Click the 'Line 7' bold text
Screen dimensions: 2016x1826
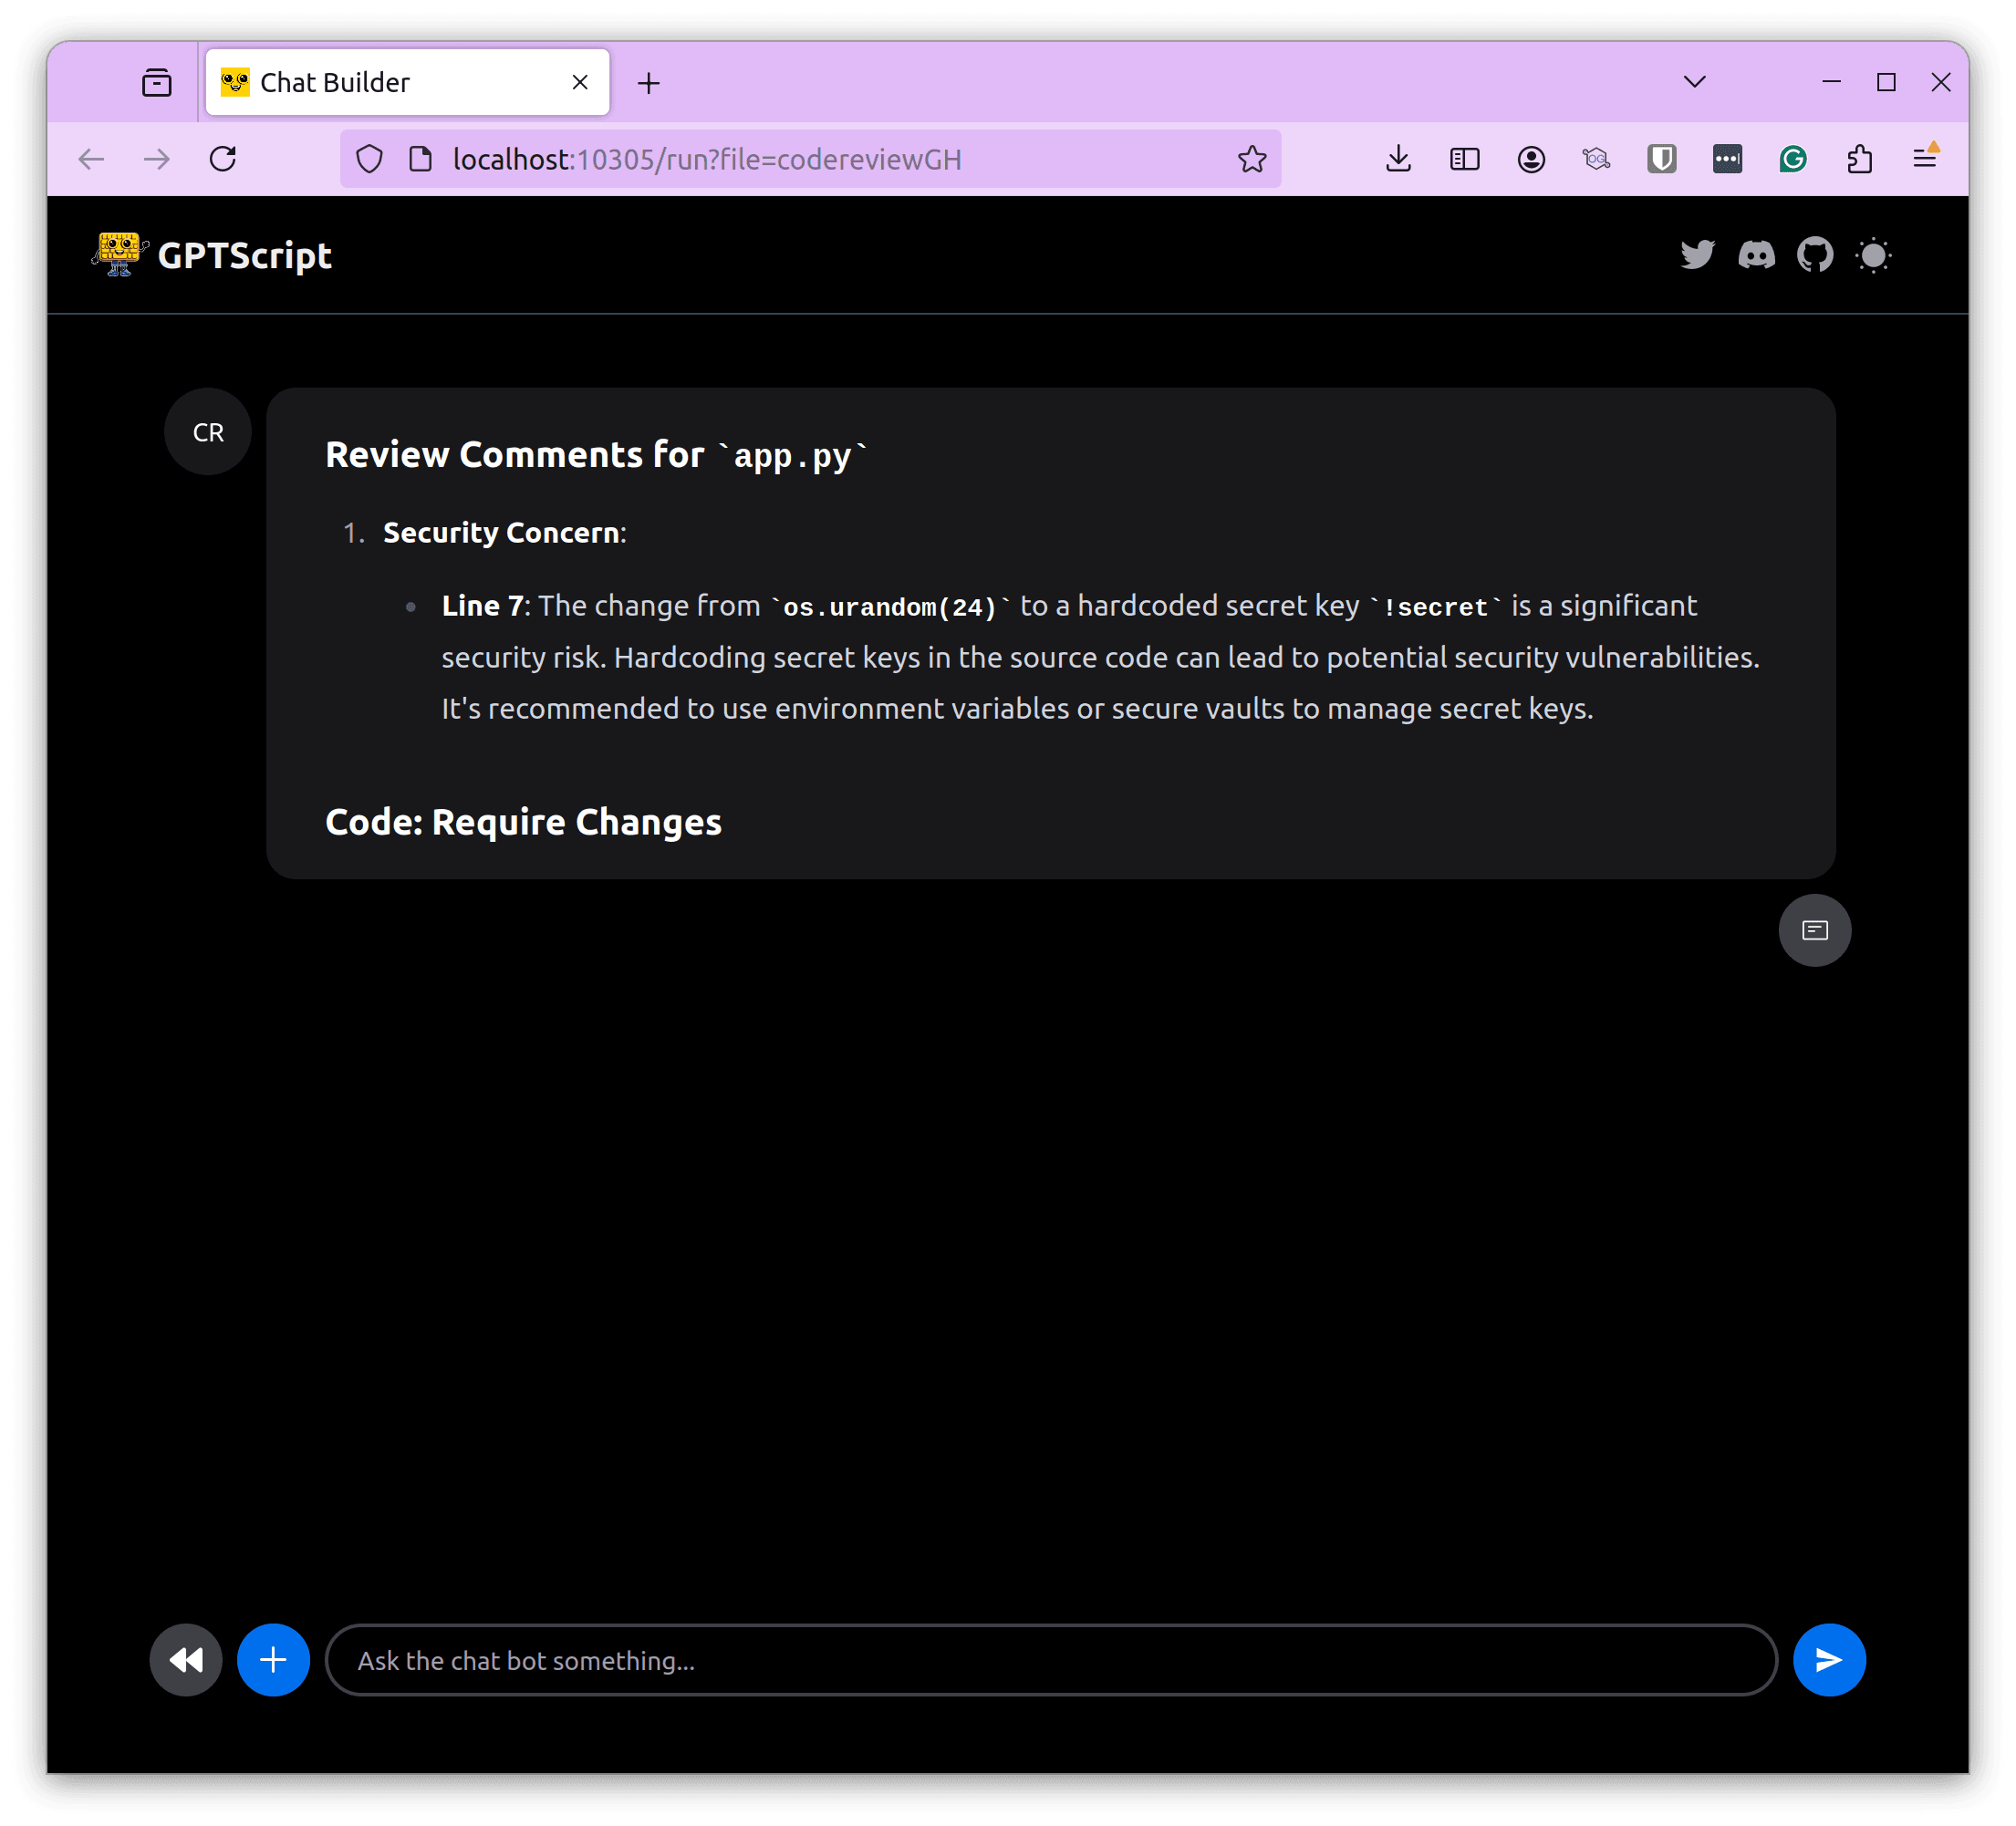click(x=482, y=606)
